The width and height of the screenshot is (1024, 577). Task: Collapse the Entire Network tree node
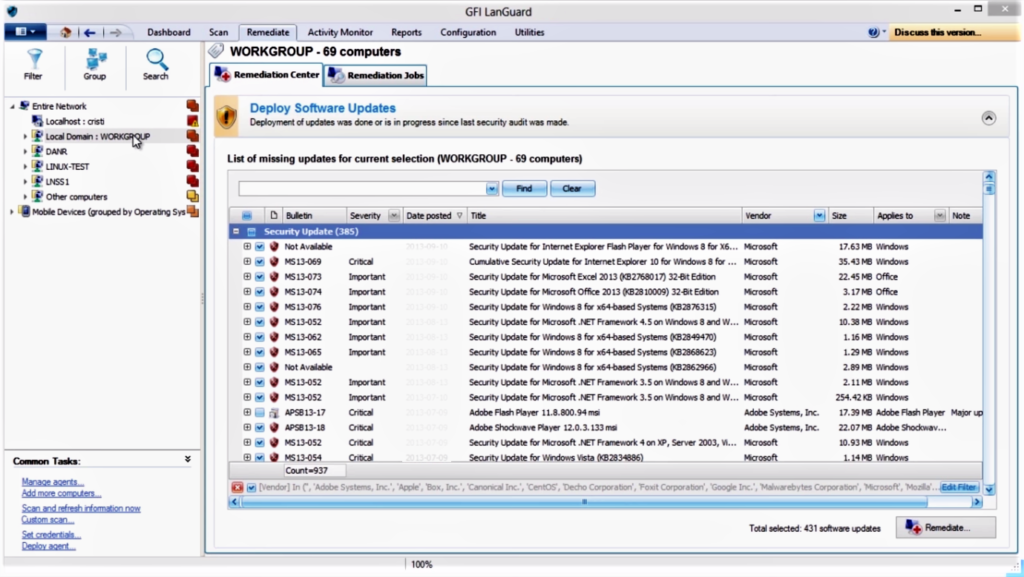[x=12, y=106]
